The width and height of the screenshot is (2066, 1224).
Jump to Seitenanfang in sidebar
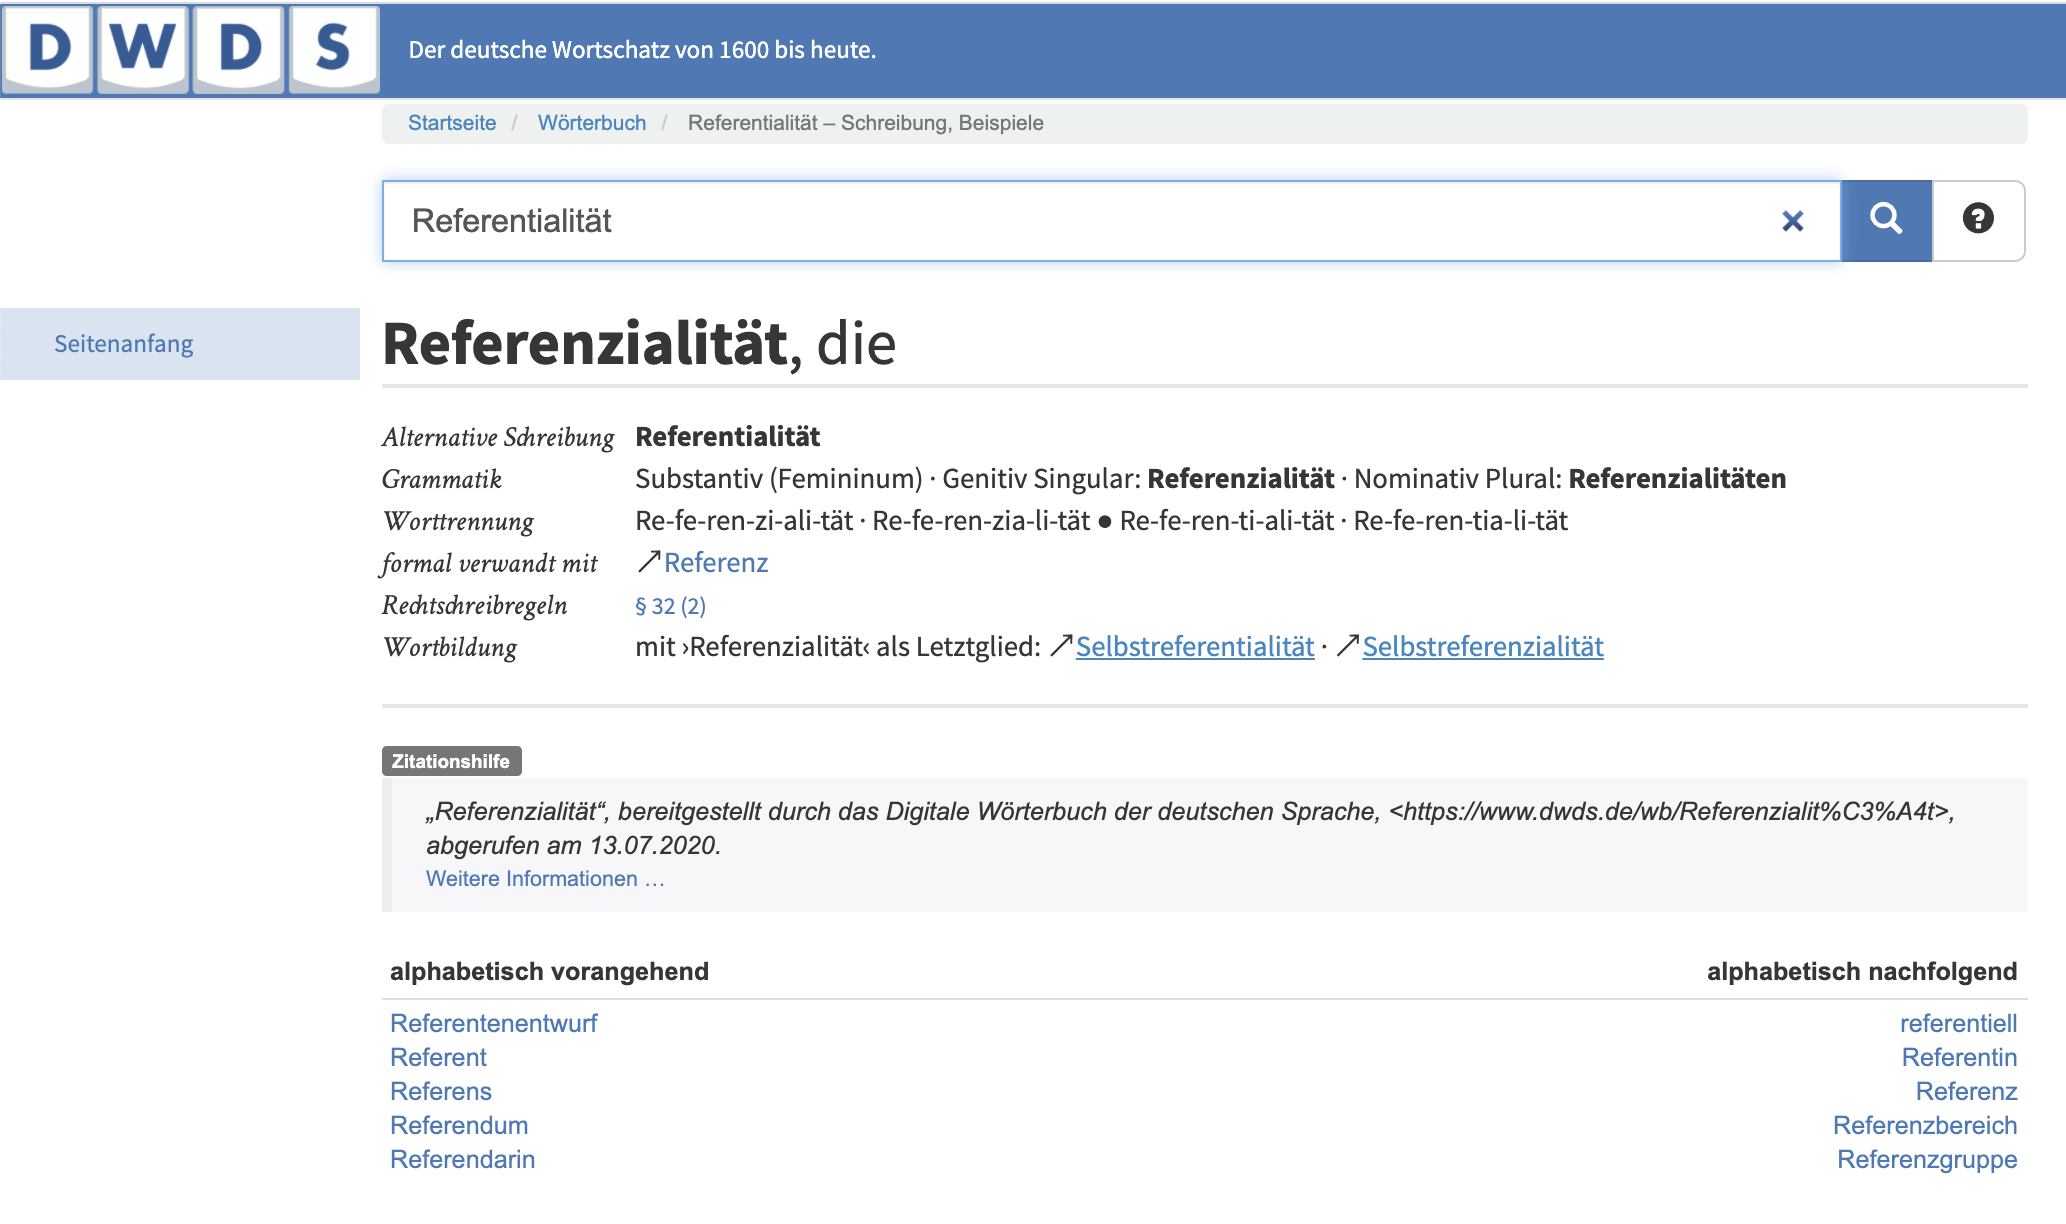(x=124, y=344)
